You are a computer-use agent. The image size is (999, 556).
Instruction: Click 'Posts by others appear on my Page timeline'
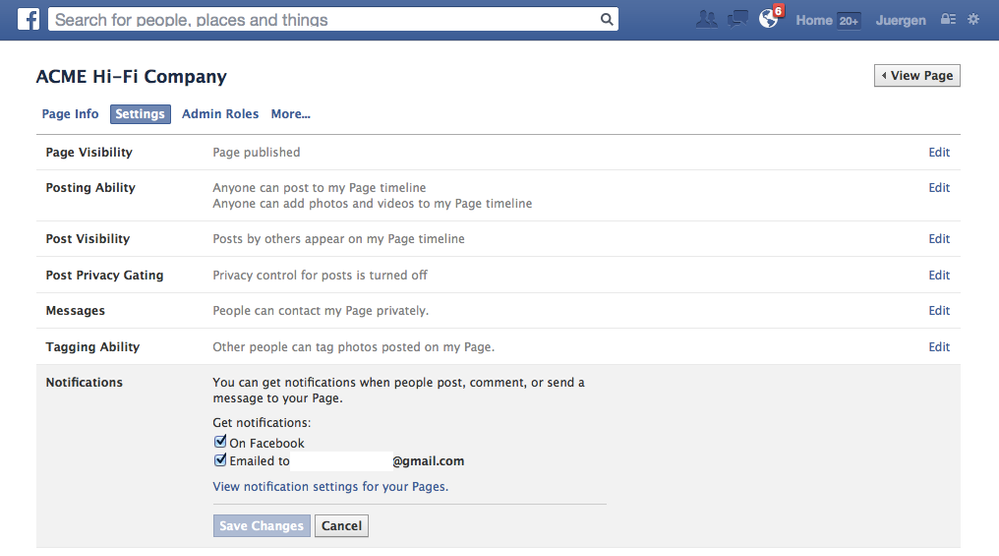338,239
